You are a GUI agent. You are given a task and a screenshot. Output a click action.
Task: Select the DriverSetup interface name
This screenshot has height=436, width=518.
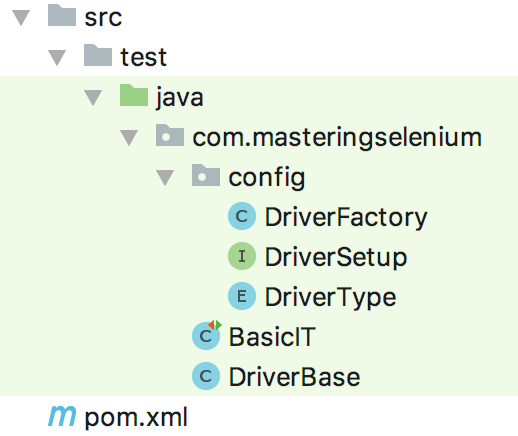click(x=336, y=258)
